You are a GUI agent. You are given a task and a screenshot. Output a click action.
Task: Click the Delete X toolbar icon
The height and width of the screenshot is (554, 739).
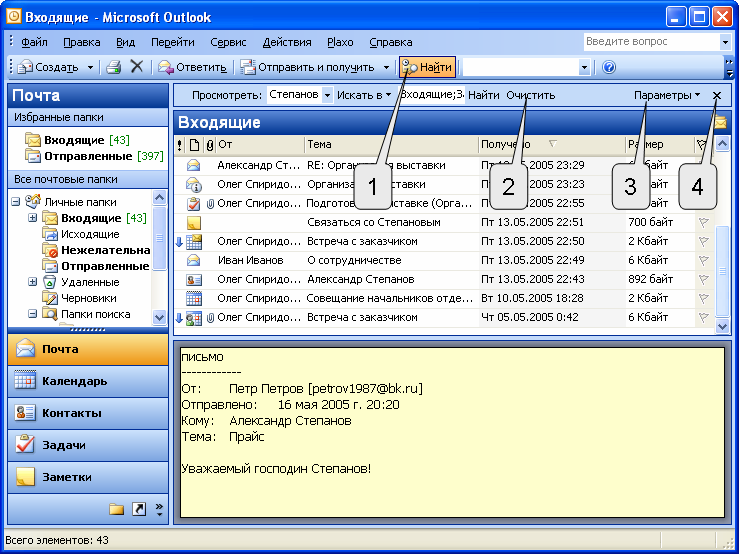point(137,67)
